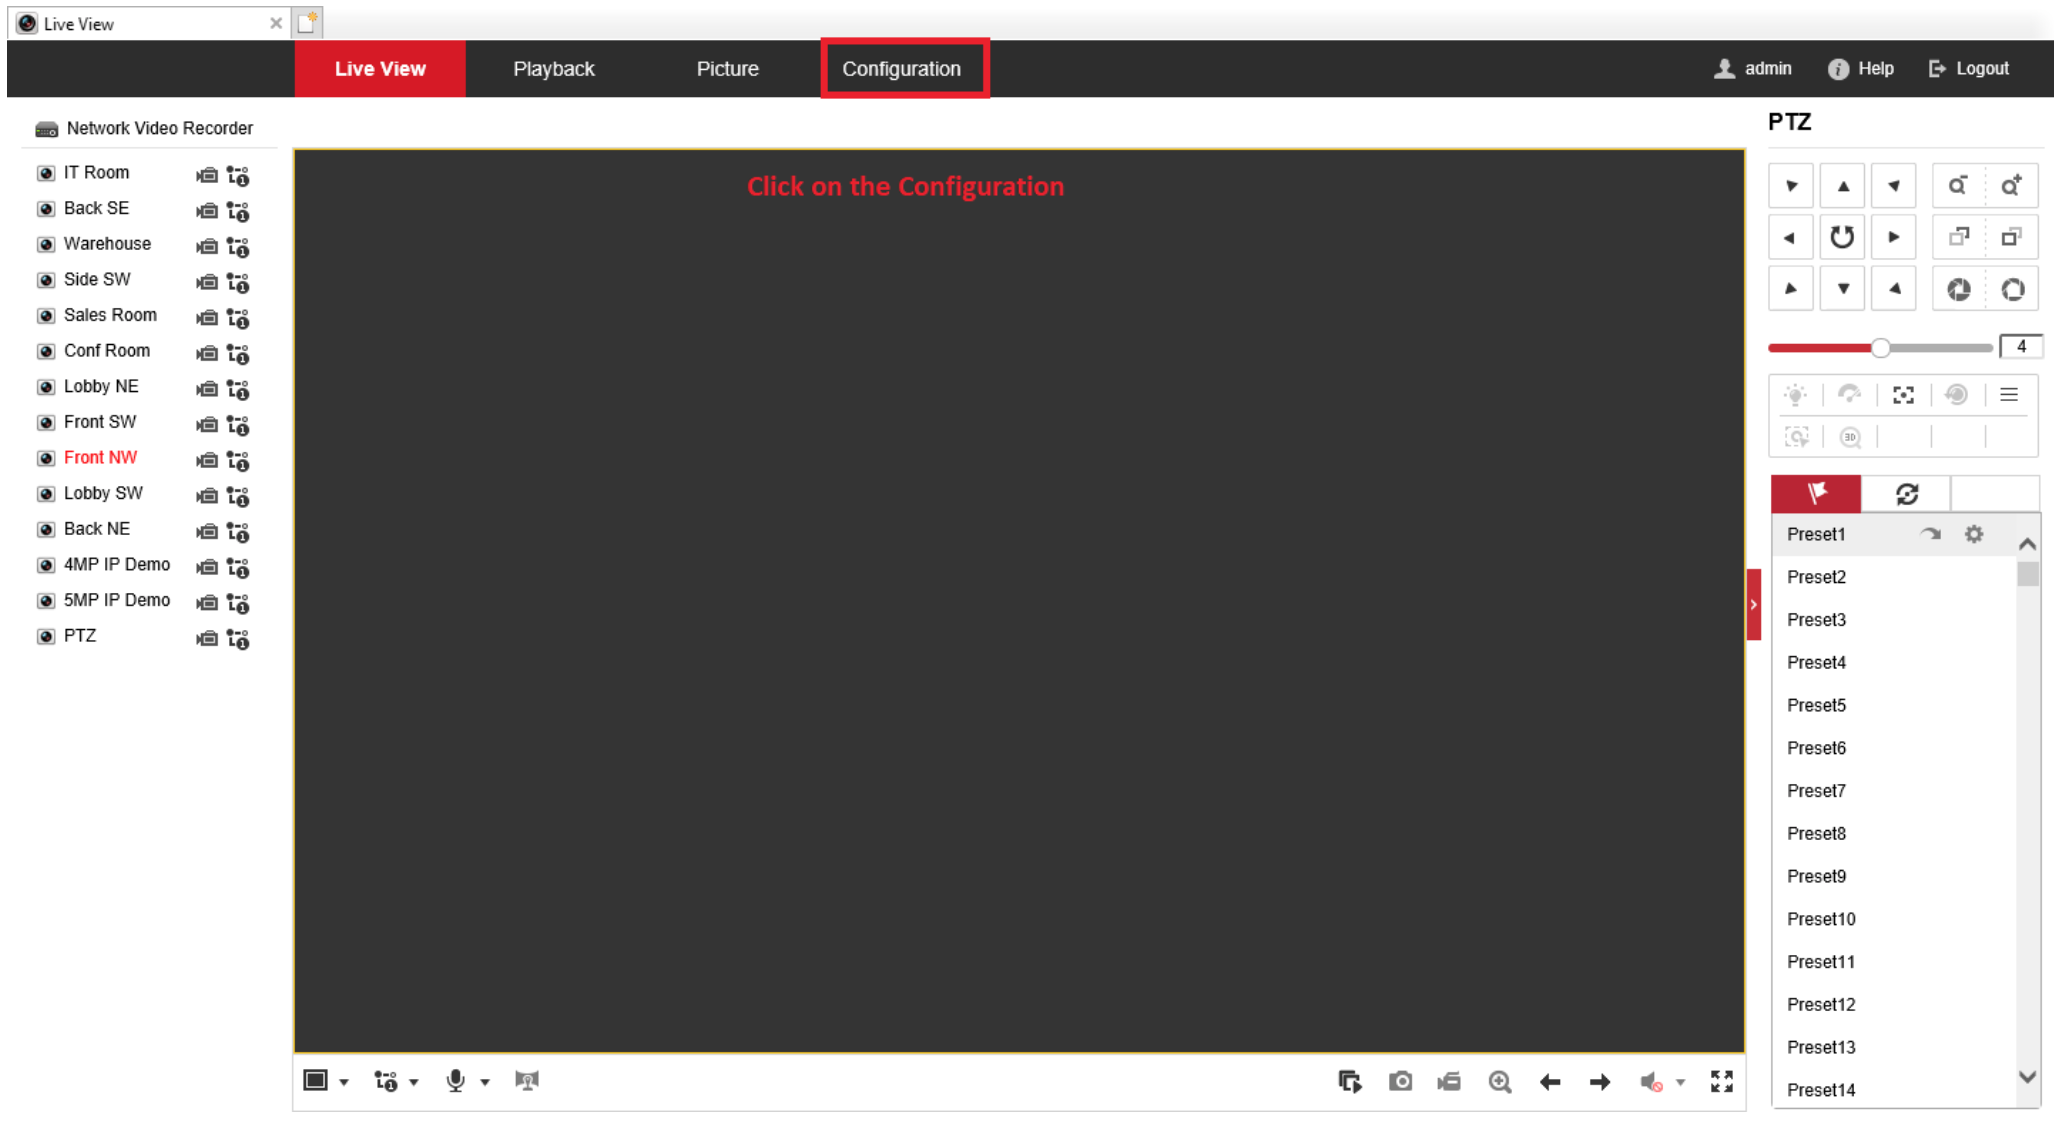The width and height of the screenshot is (2054, 1122).
Task: Click the Logout link
Action: pos(1969,69)
